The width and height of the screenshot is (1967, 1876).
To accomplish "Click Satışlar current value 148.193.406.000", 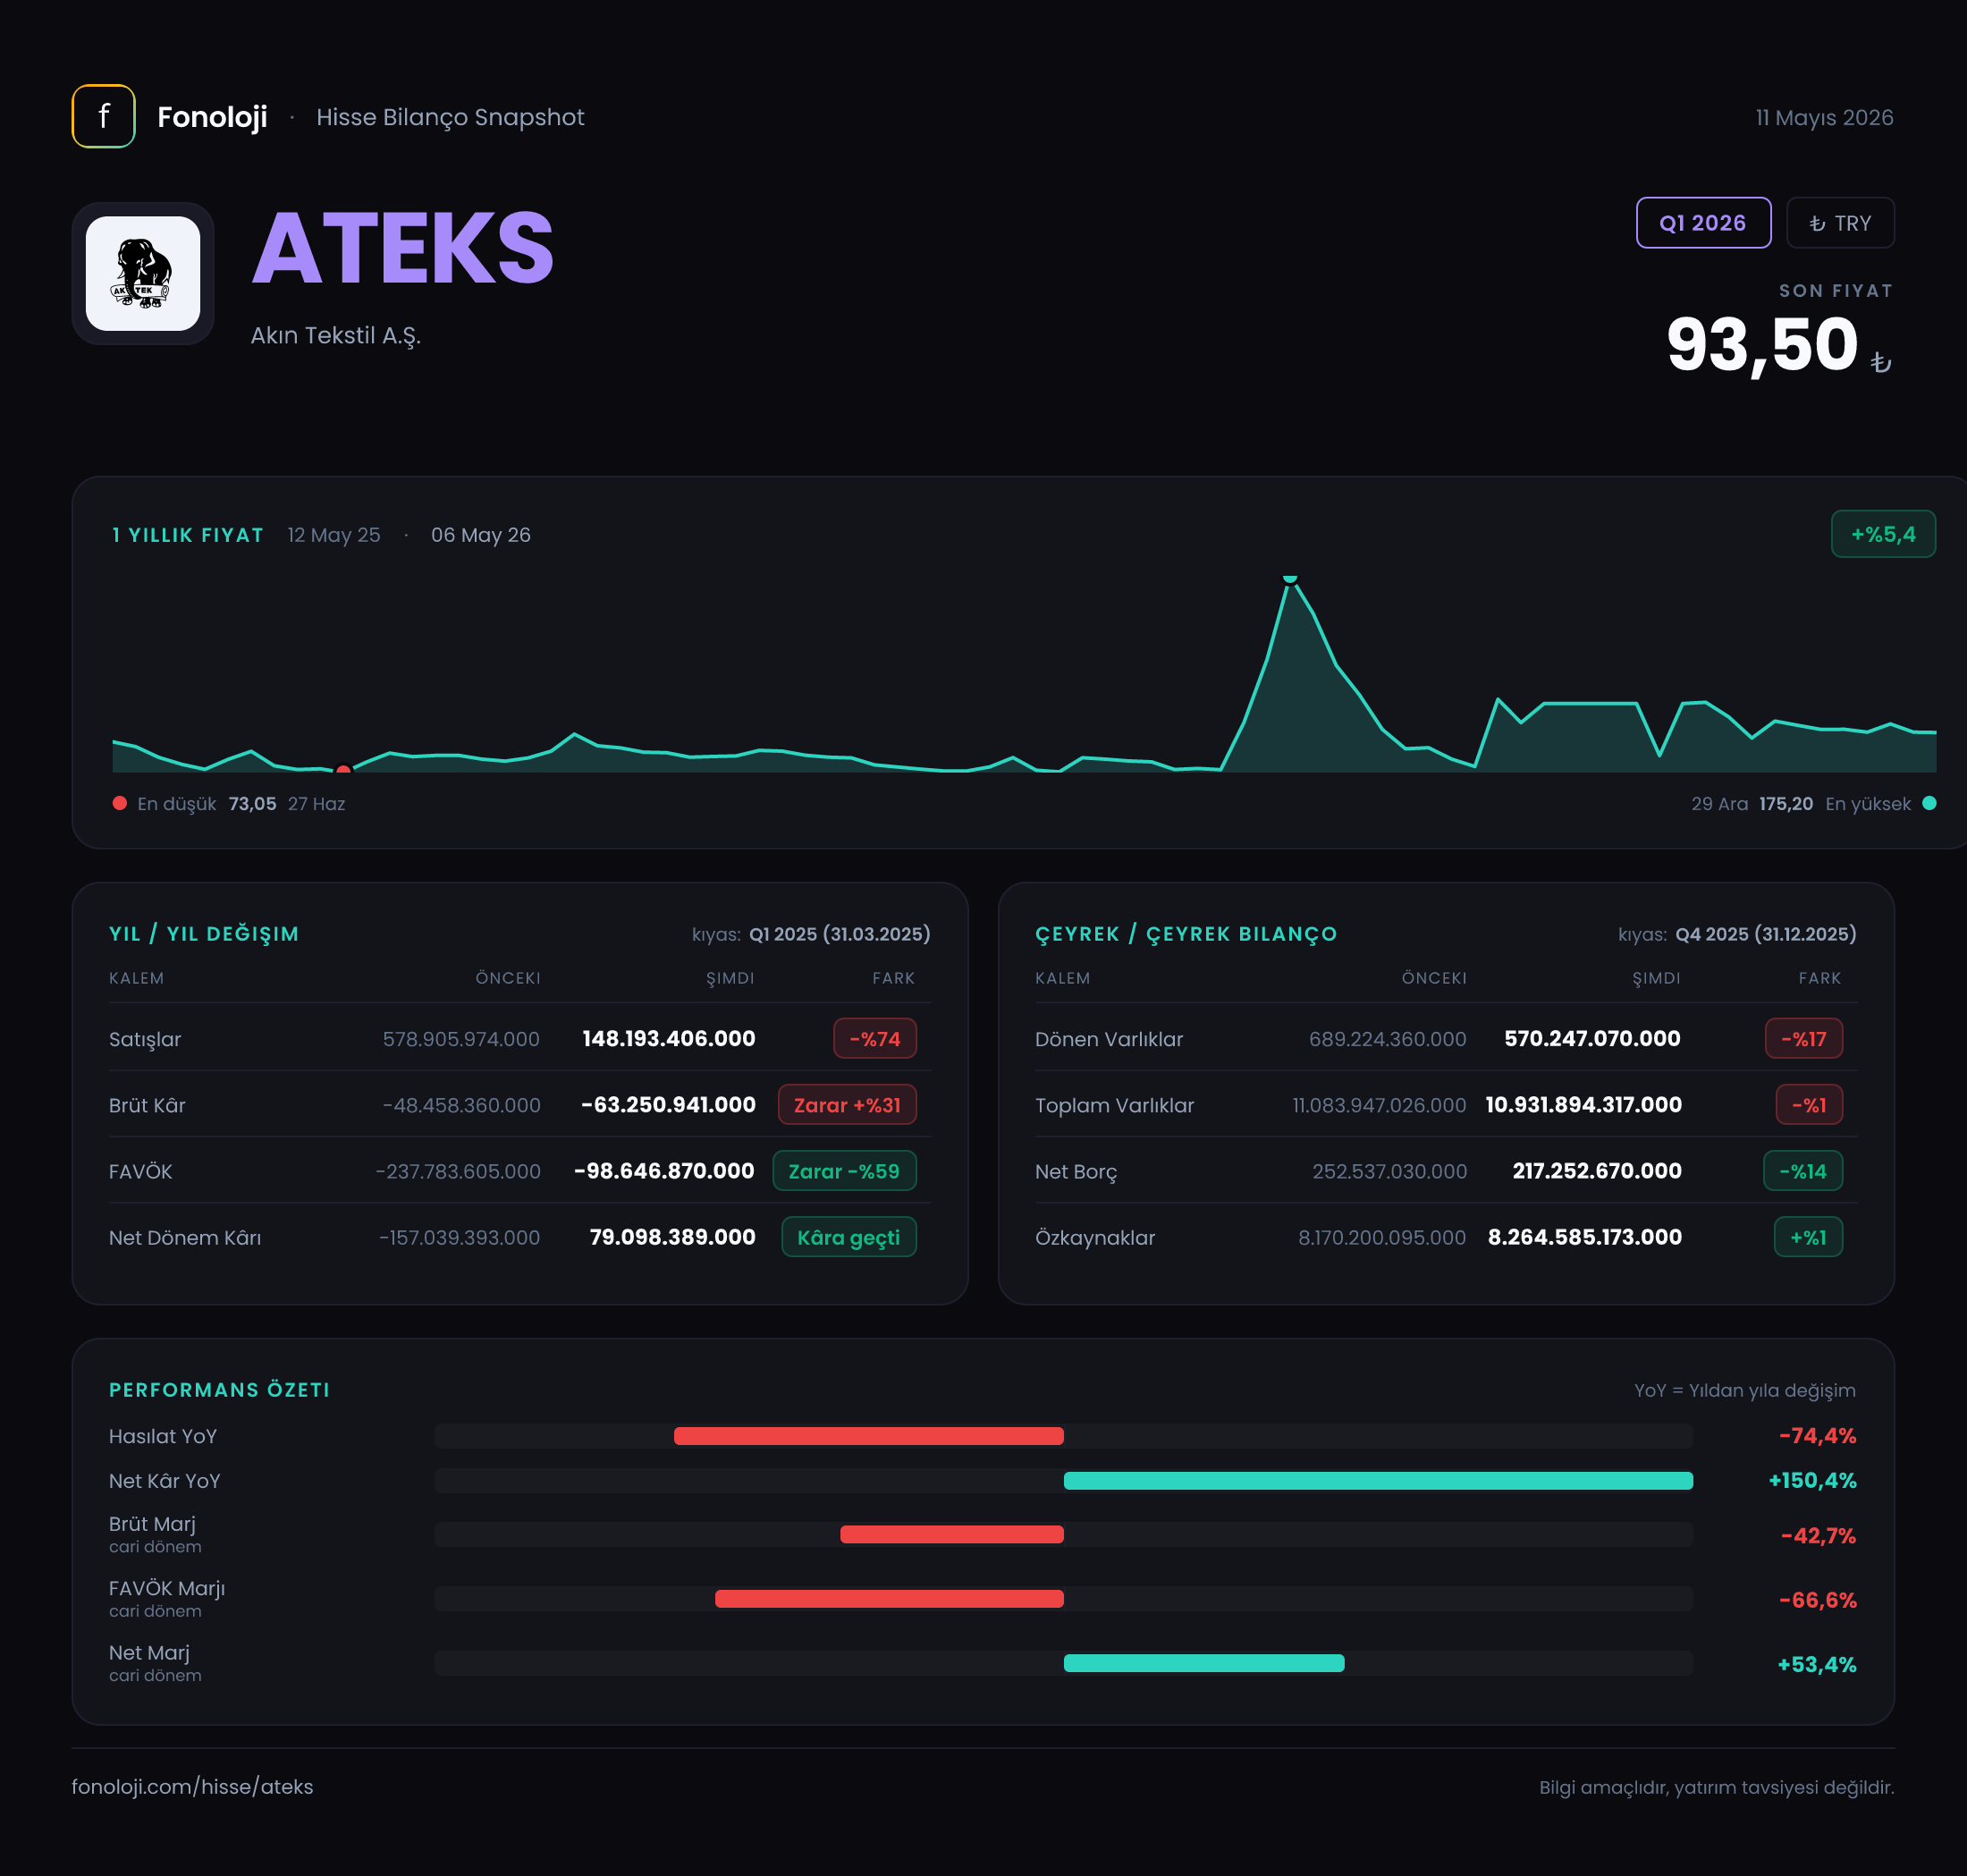I will click(669, 1038).
